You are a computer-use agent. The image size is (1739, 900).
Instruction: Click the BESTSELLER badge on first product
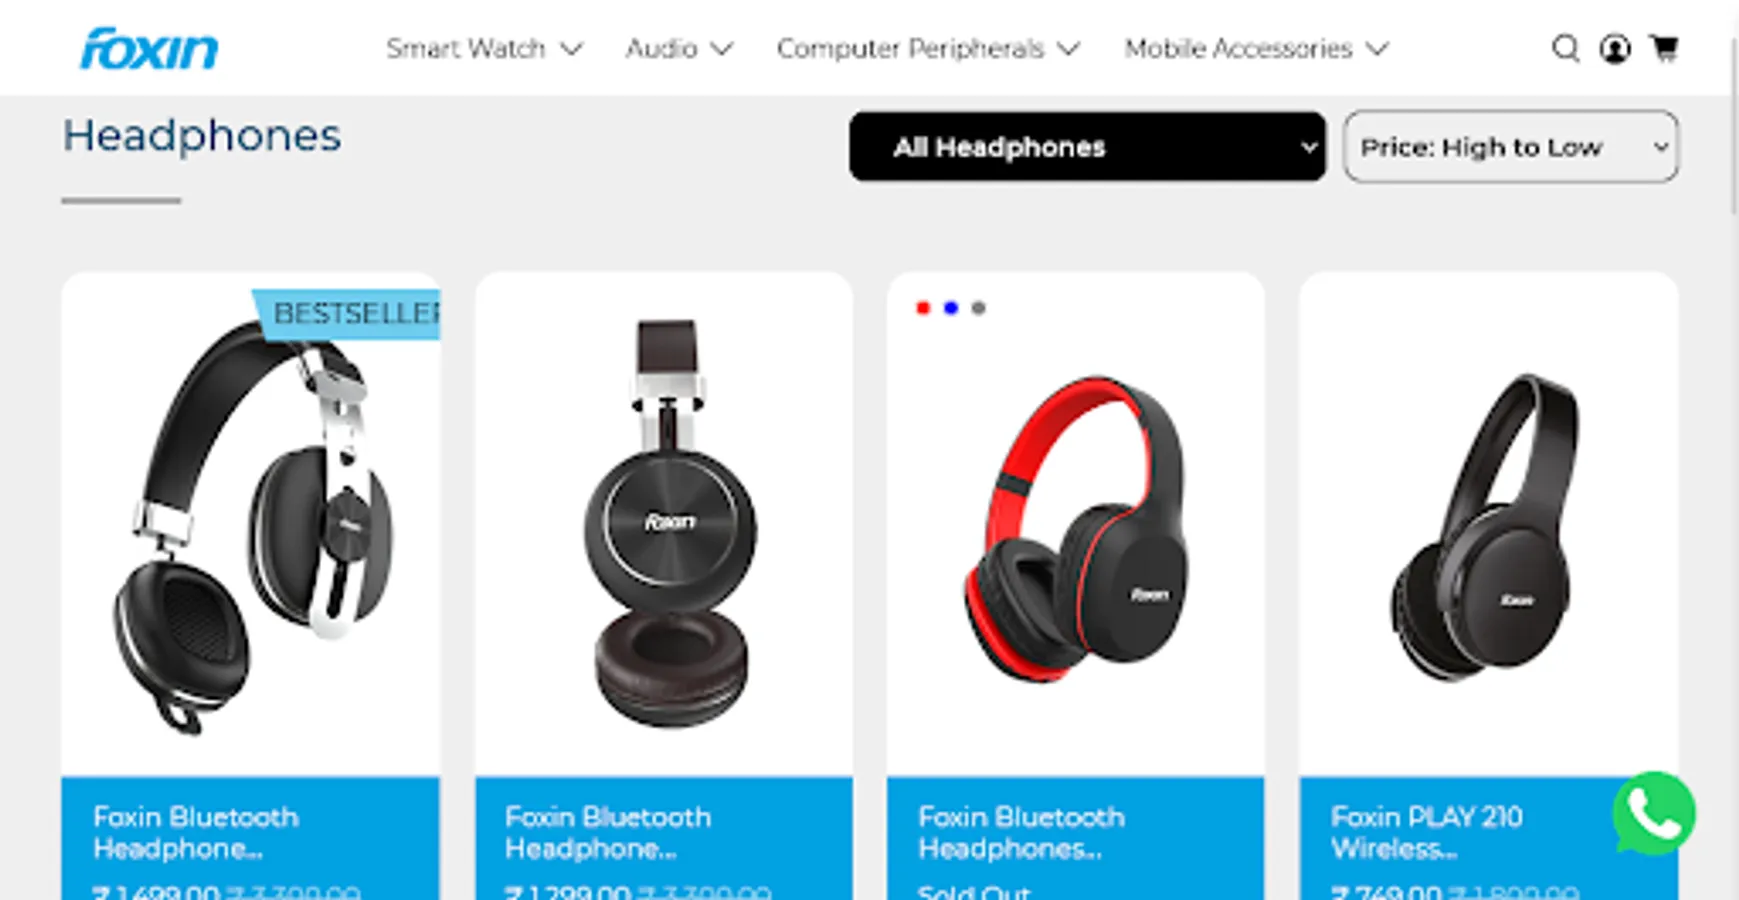pos(348,314)
